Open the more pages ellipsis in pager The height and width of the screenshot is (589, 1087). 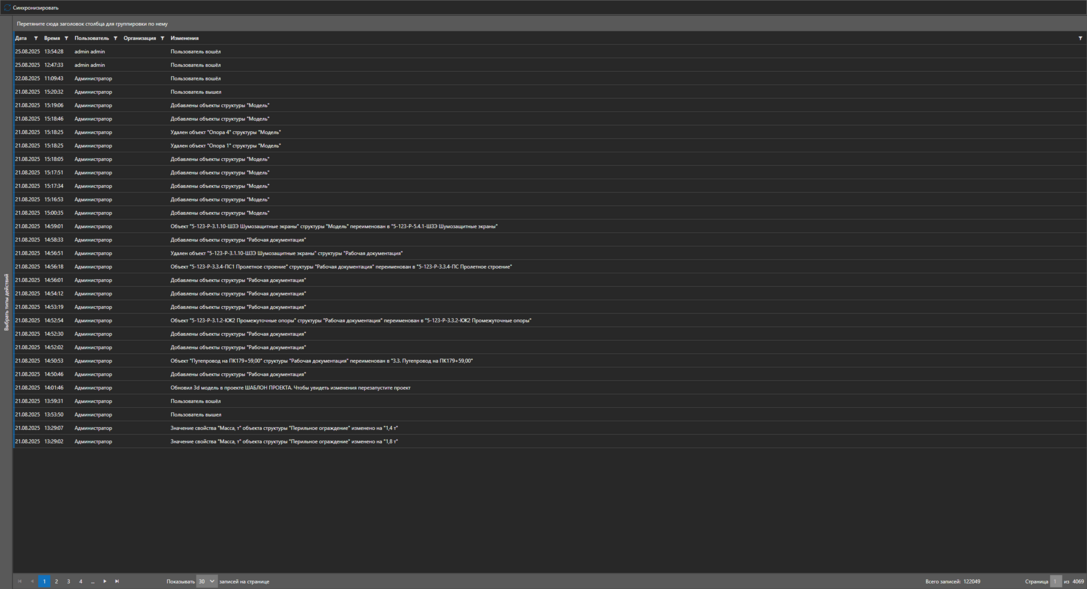point(93,581)
